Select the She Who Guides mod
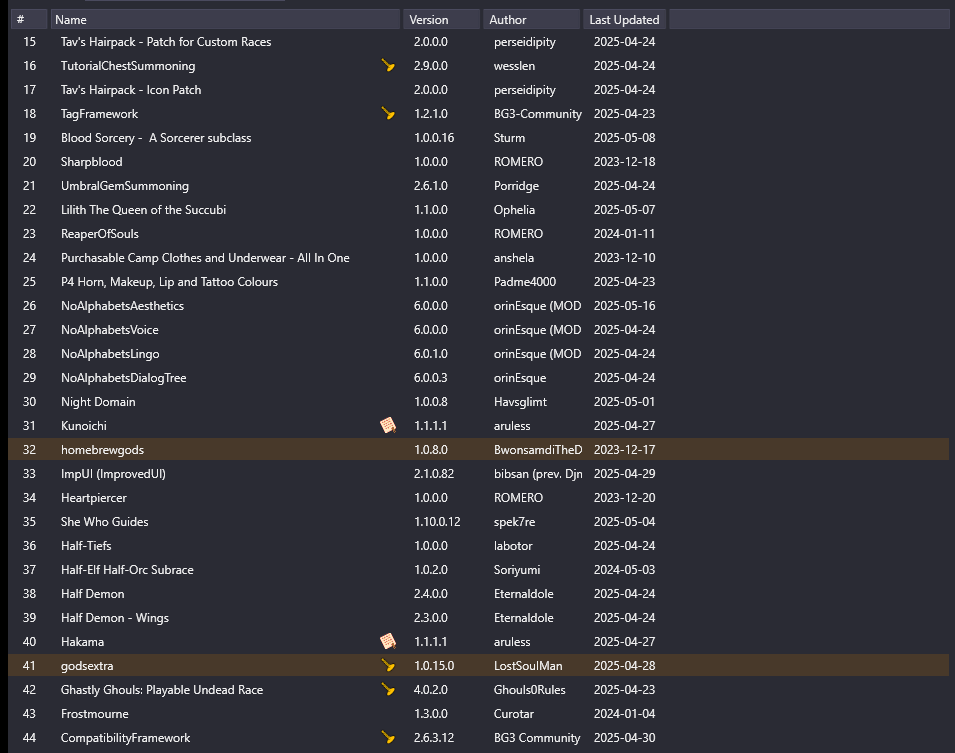Viewport: 955px width, 753px height. point(105,521)
